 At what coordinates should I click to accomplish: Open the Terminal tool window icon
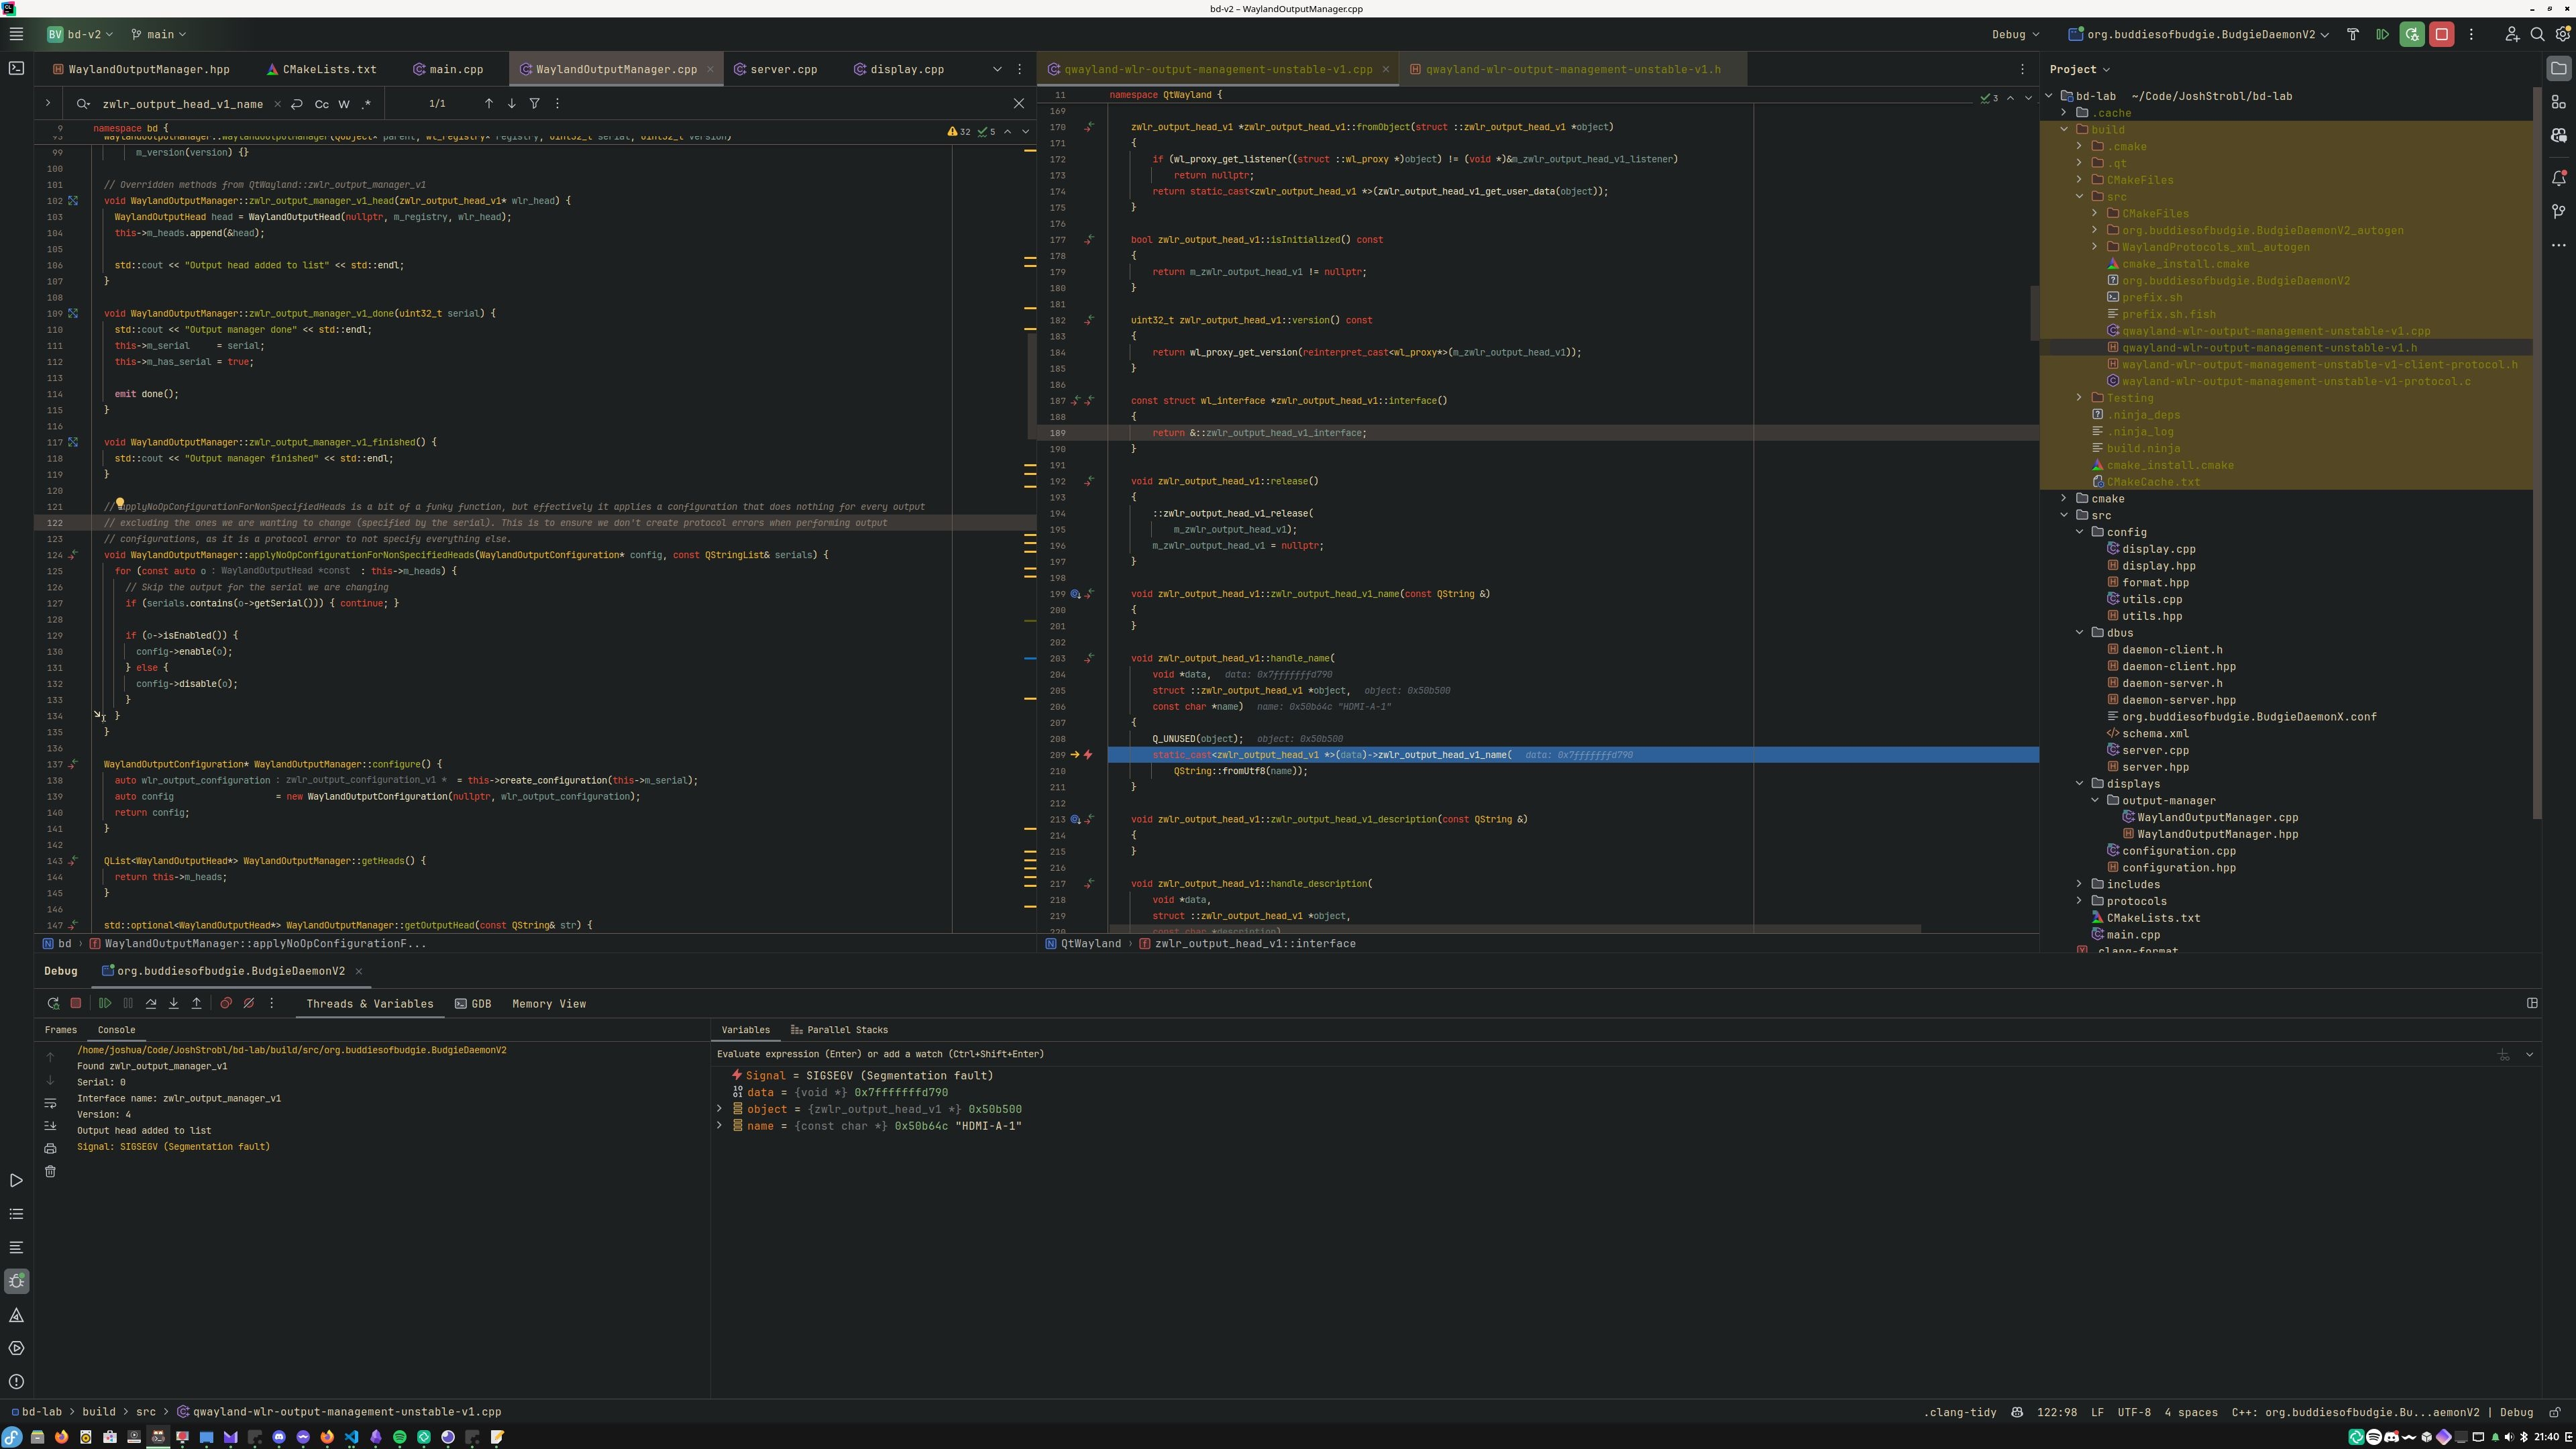(16, 68)
